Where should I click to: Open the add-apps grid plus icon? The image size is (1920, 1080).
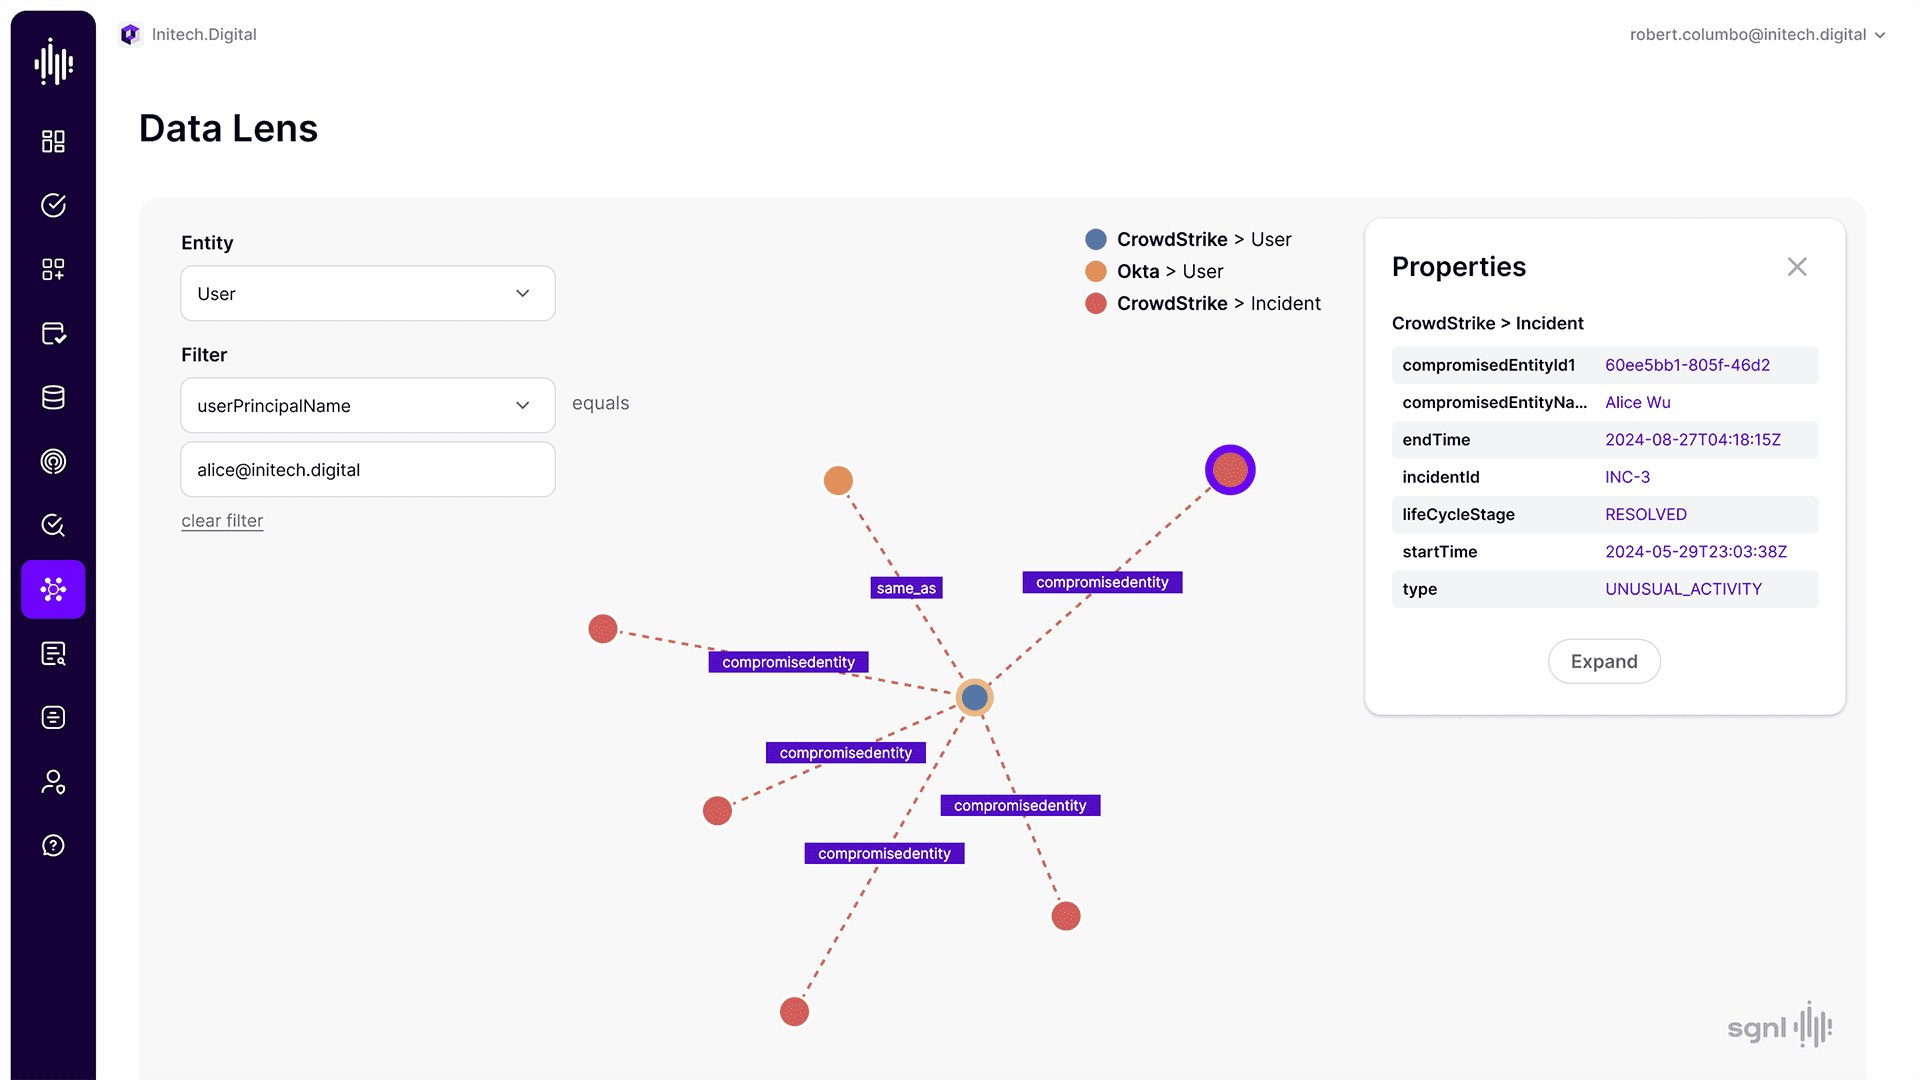tap(53, 269)
